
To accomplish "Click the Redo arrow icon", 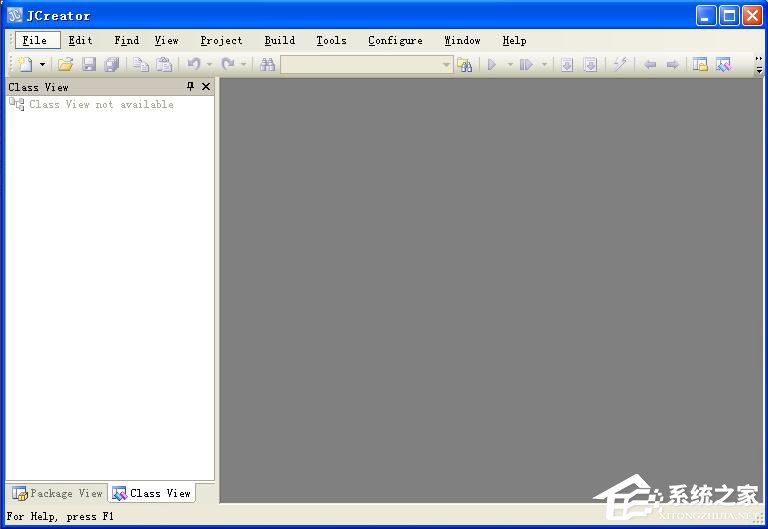I will [x=228, y=64].
